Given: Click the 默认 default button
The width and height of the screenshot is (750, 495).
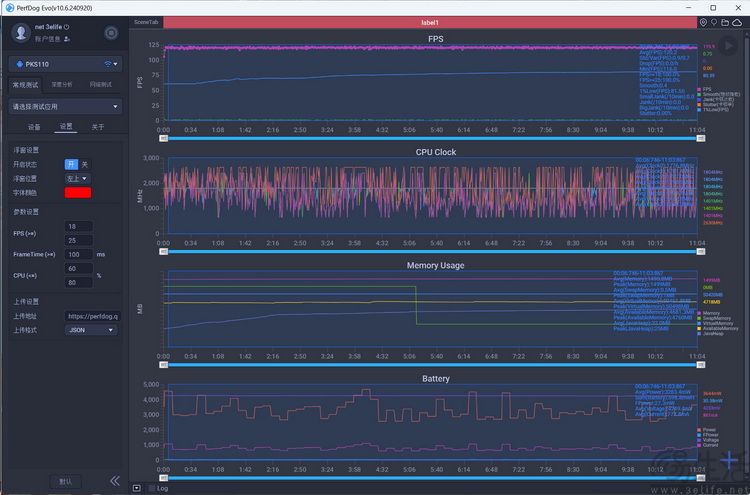Looking at the screenshot, I should tap(66, 482).
